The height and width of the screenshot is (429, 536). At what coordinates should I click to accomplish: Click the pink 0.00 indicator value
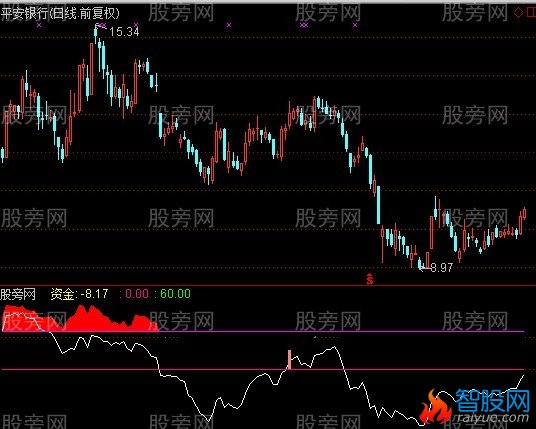click(x=137, y=294)
